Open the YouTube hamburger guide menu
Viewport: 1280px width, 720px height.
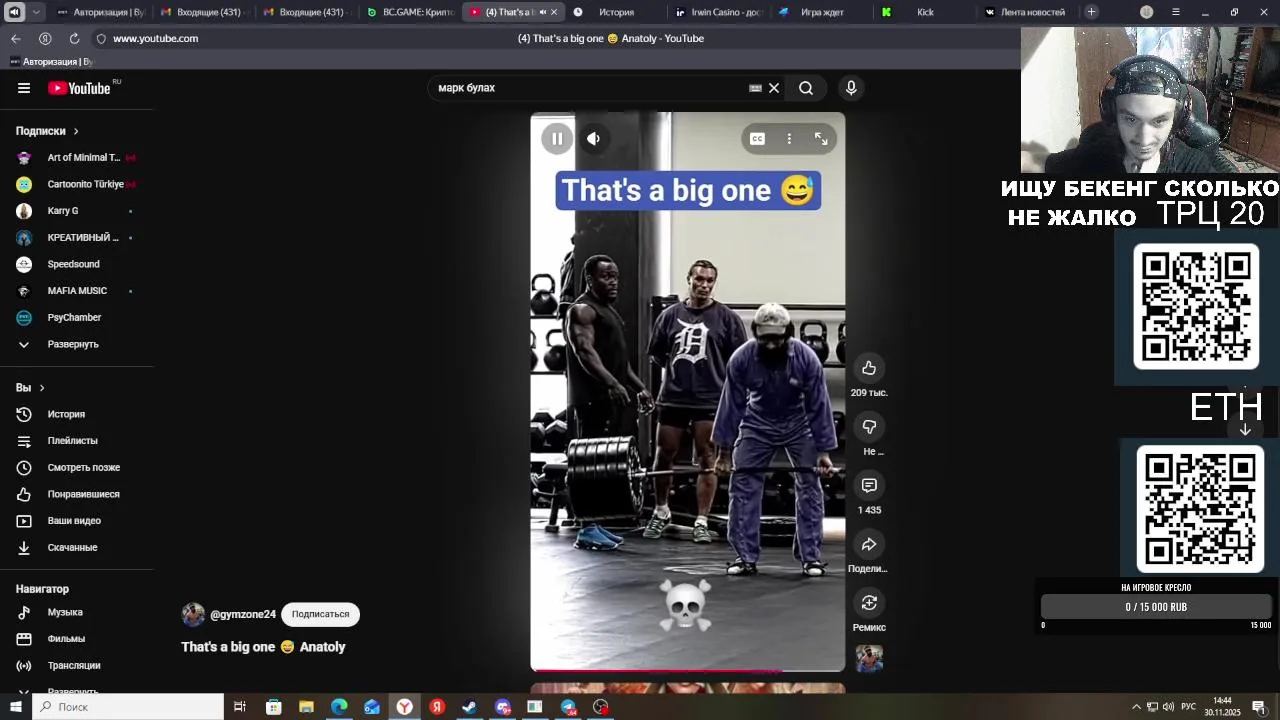pyautogui.click(x=24, y=88)
